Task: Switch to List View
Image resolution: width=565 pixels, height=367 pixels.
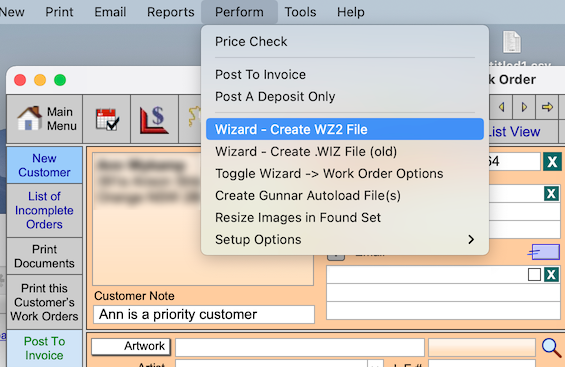Action: (x=514, y=132)
